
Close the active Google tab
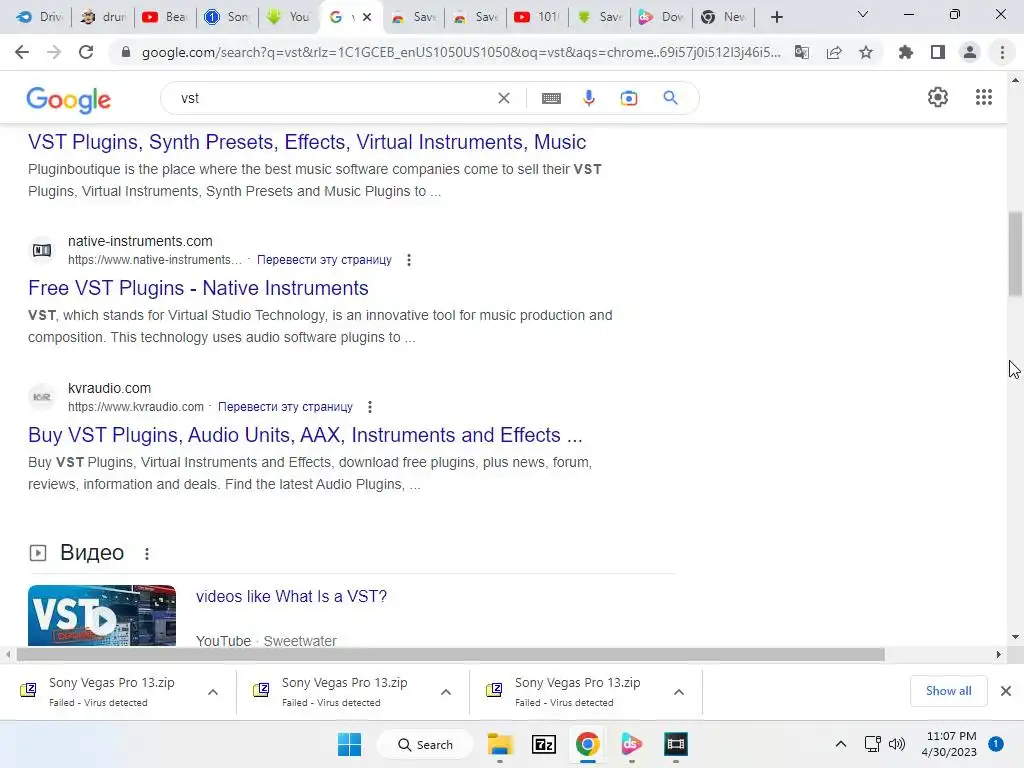click(367, 17)
